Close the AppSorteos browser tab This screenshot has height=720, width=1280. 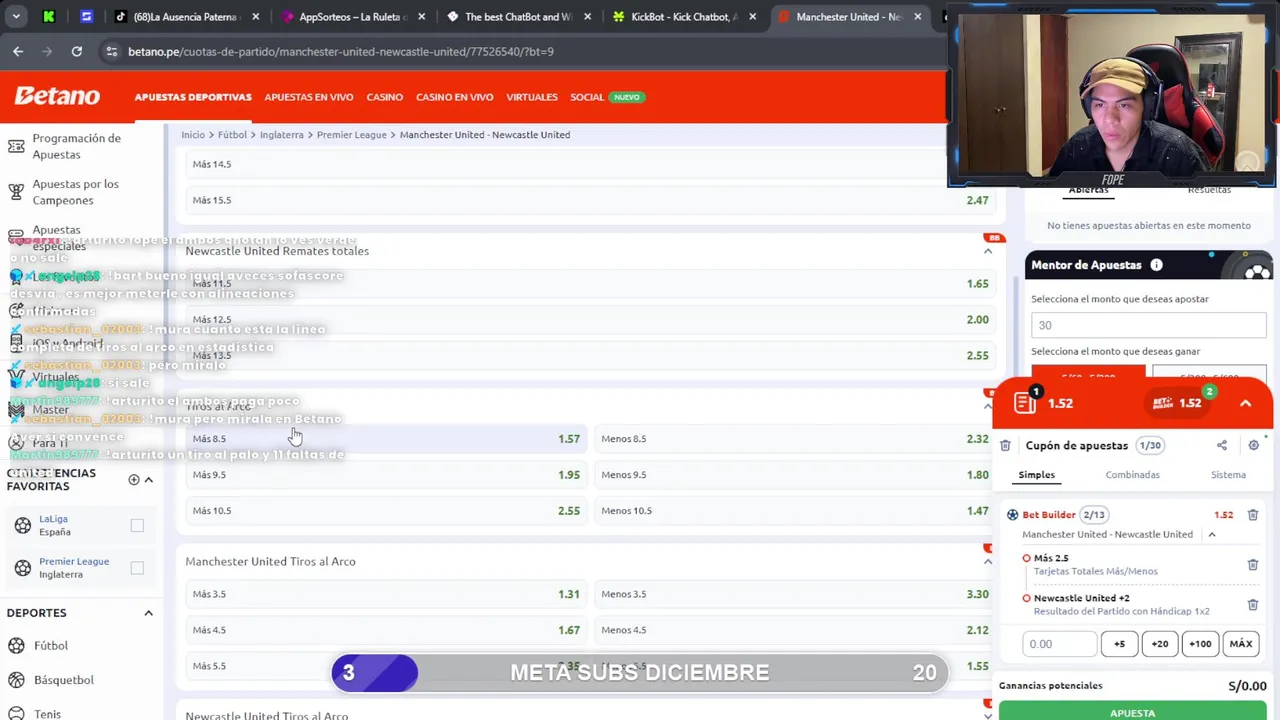point(421,16)
